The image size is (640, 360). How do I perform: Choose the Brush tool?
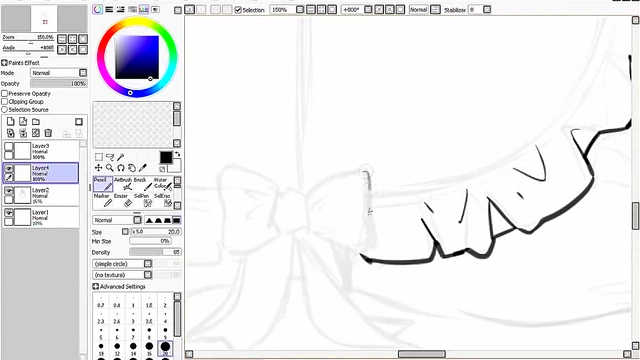coord(143,184)
